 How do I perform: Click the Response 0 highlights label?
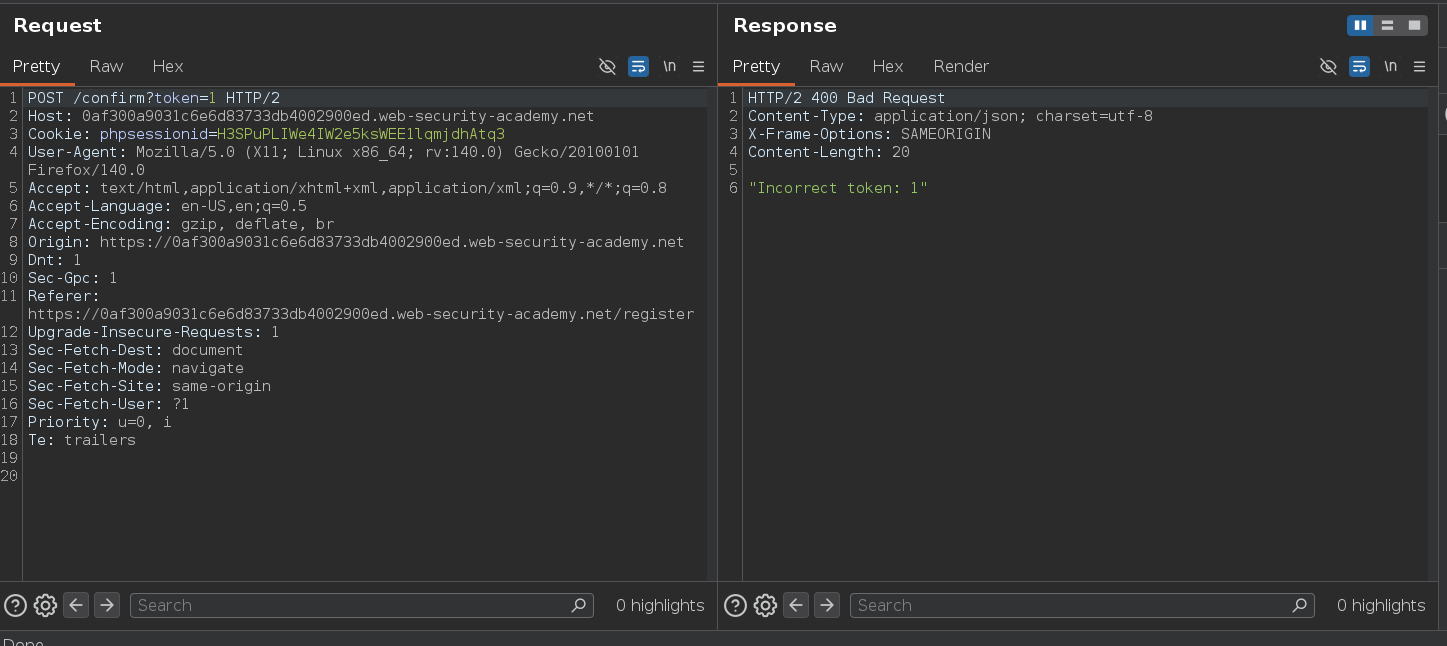(x=1381, y=605)
